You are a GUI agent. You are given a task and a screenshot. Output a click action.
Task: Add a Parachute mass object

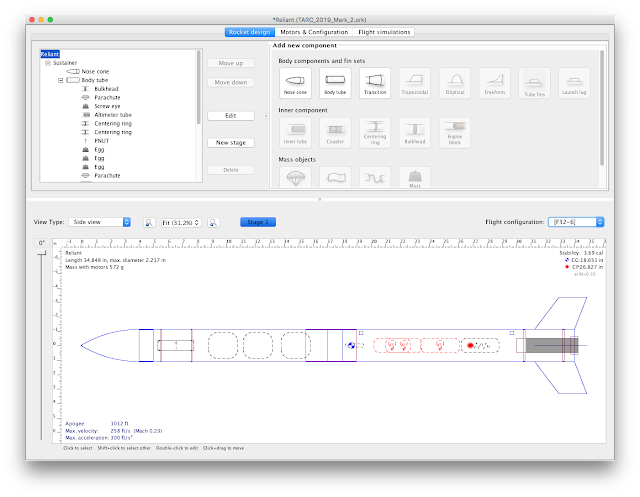coord(295,178)
